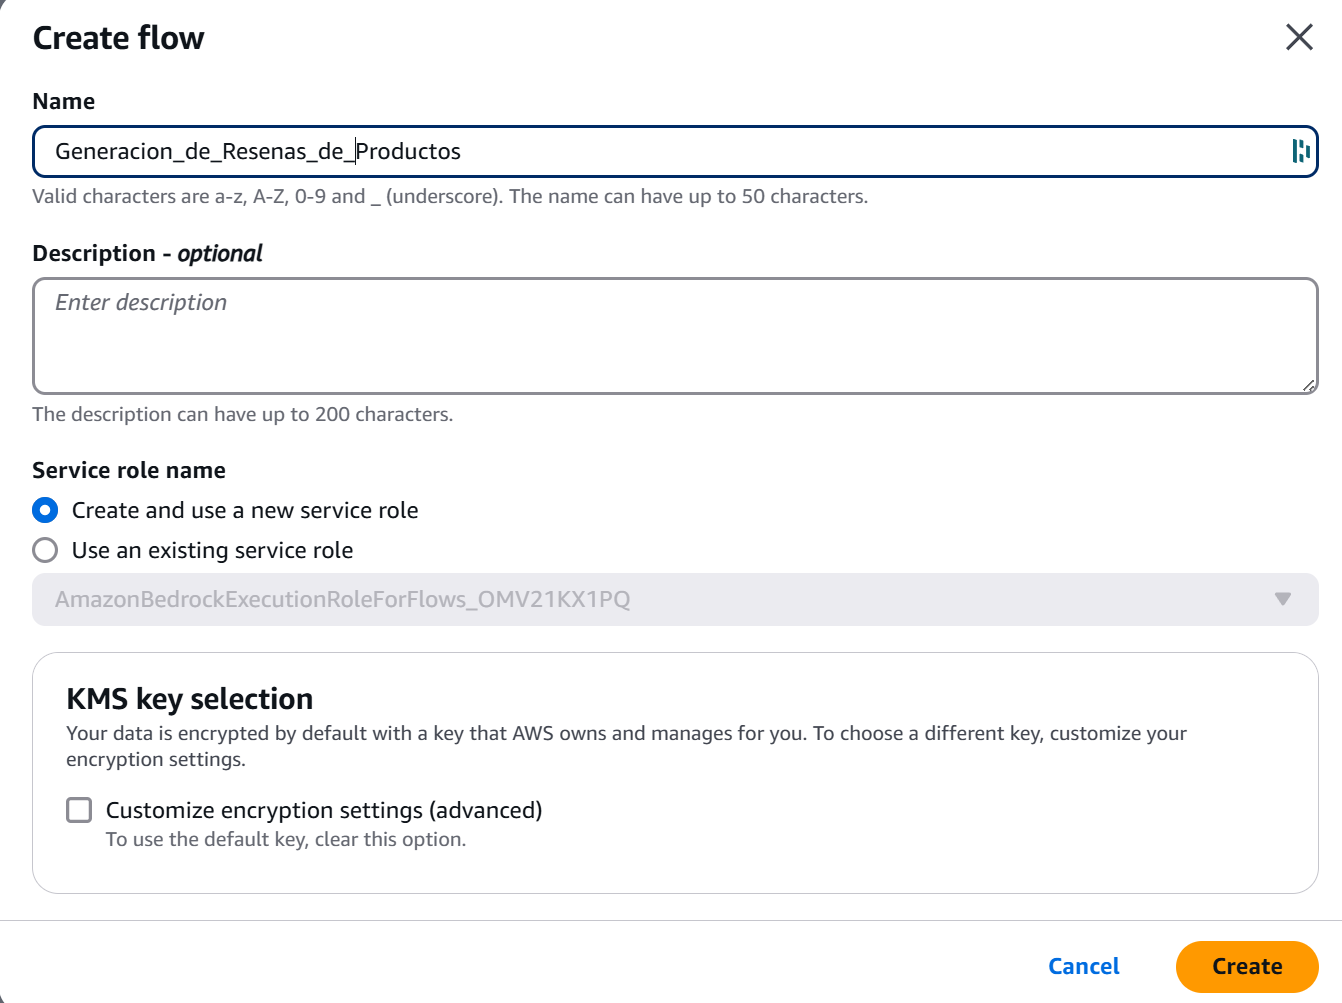
Task: Focus the Enter description text area
Action: coord(674,336)
